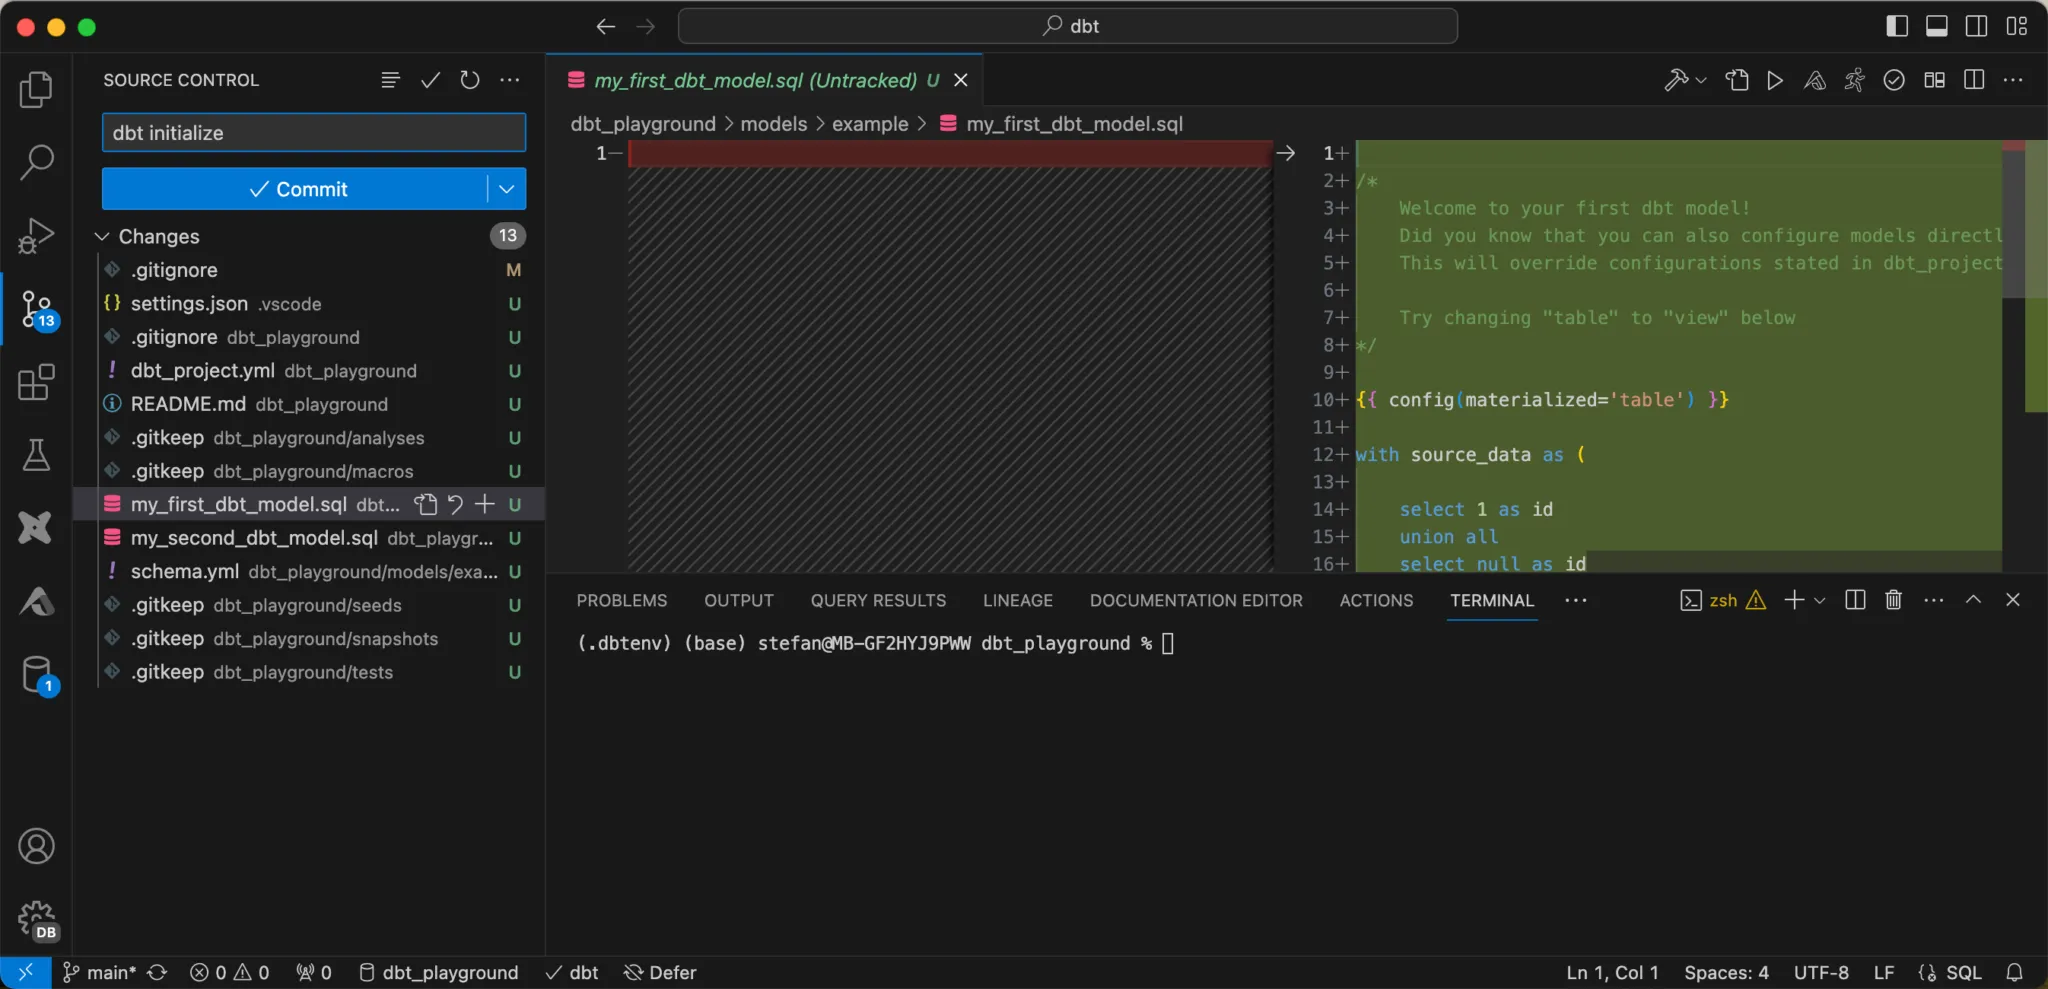Toggle bottom panel visibility
The width and height of the screenshot is (2048, 989).
[1937, 26]
